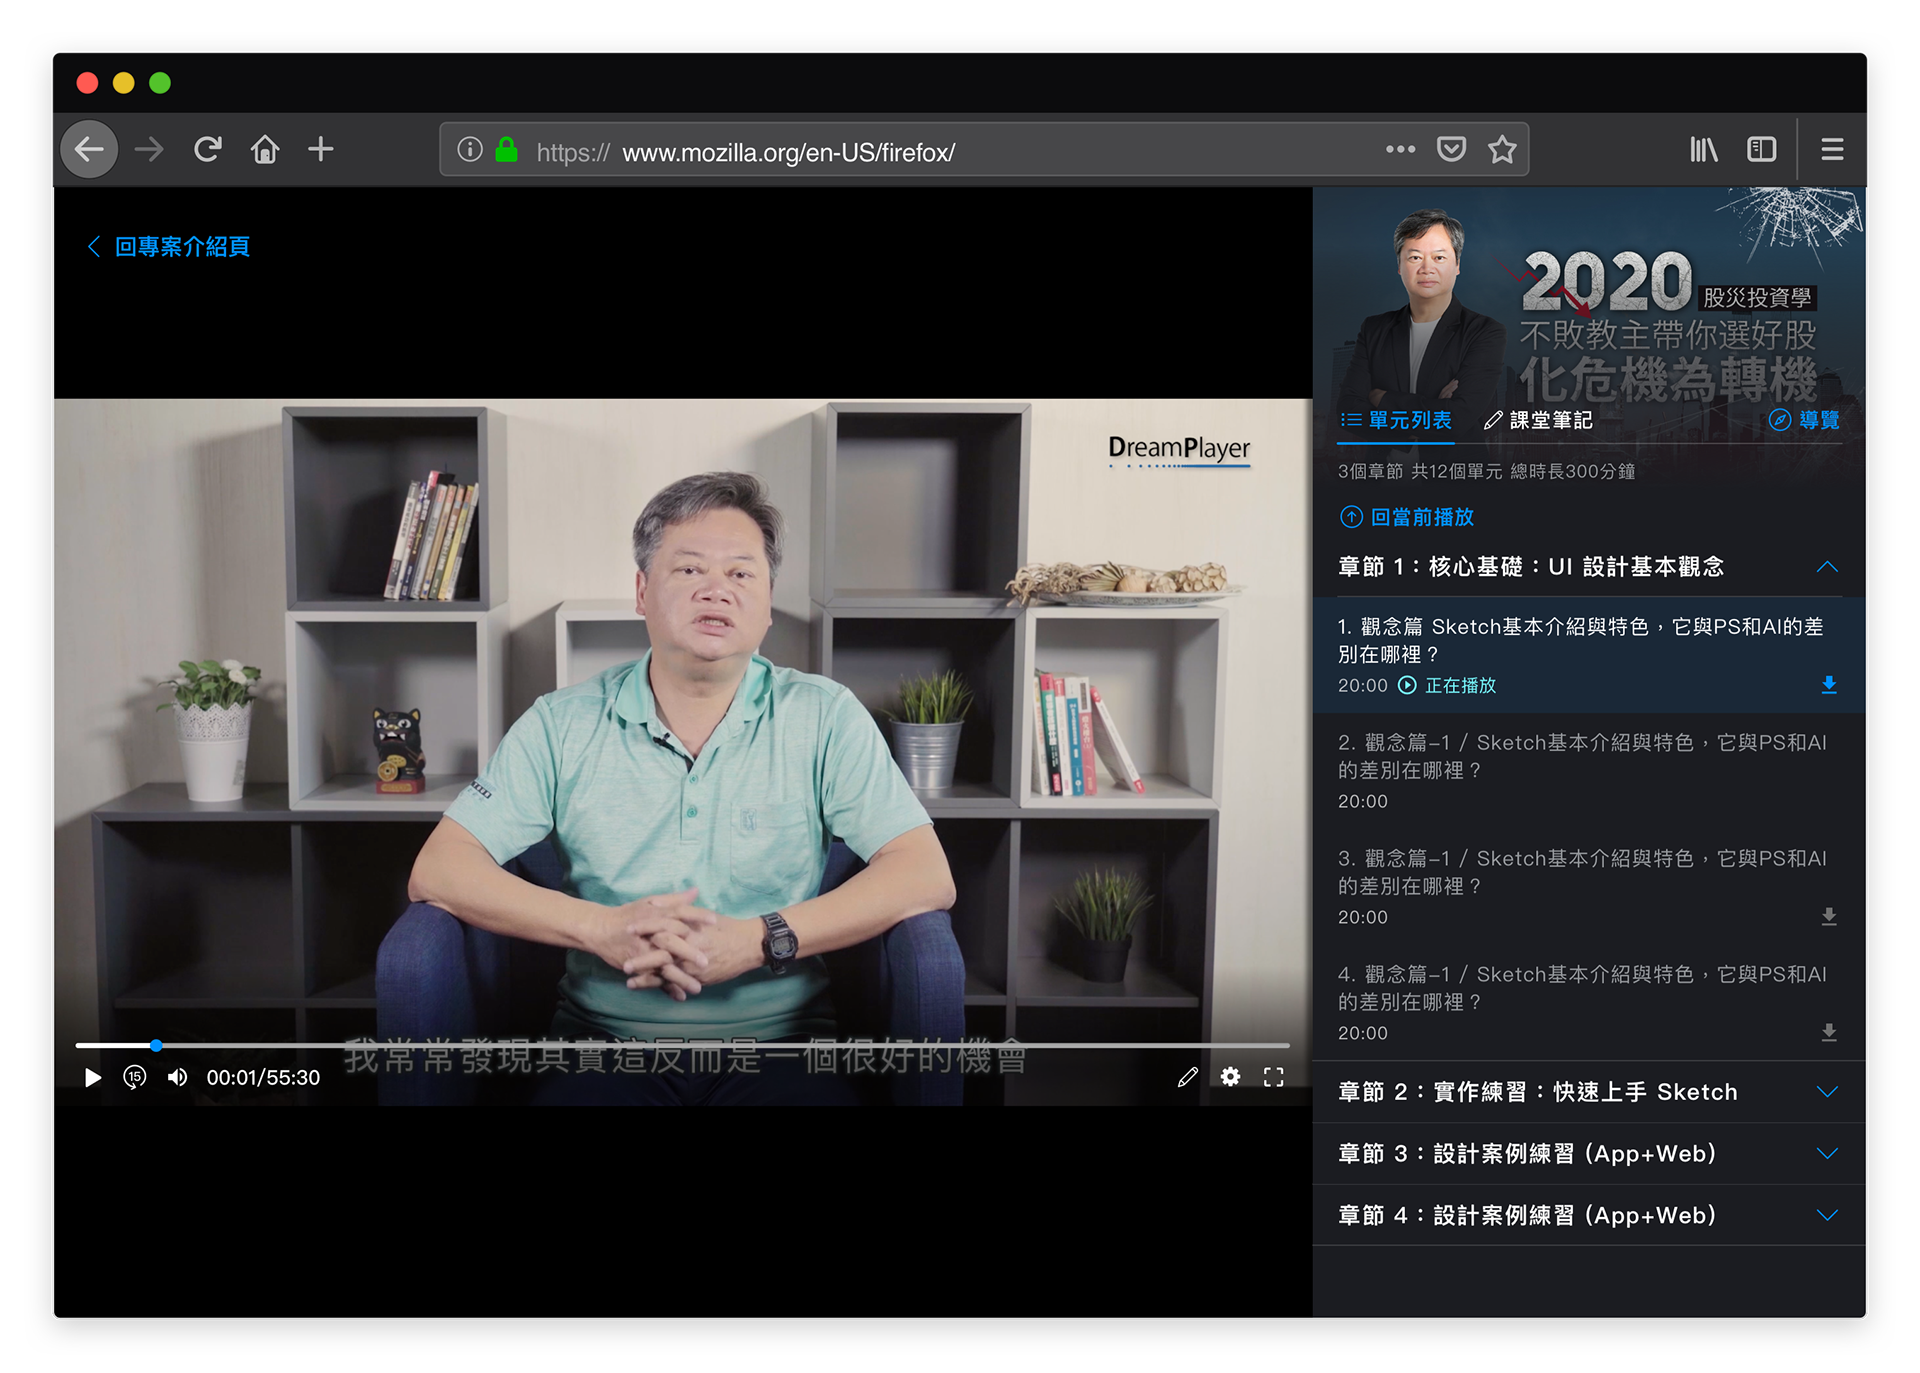Image resolution: width=1920 pixels, height=1373 pixels.
Task: Download unit 3 video
Action: pyautogui.click(x=1828, y=917)
